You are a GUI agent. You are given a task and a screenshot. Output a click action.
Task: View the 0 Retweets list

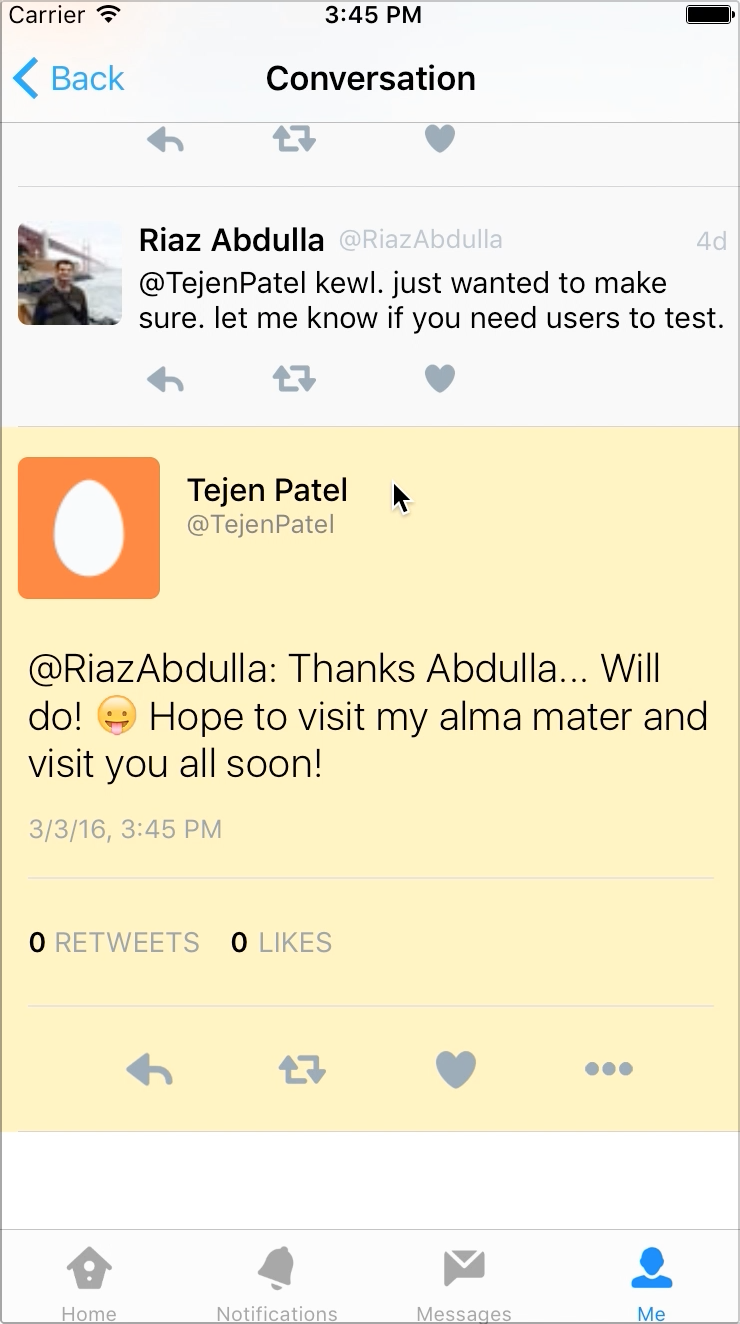[x=114, y=942]
